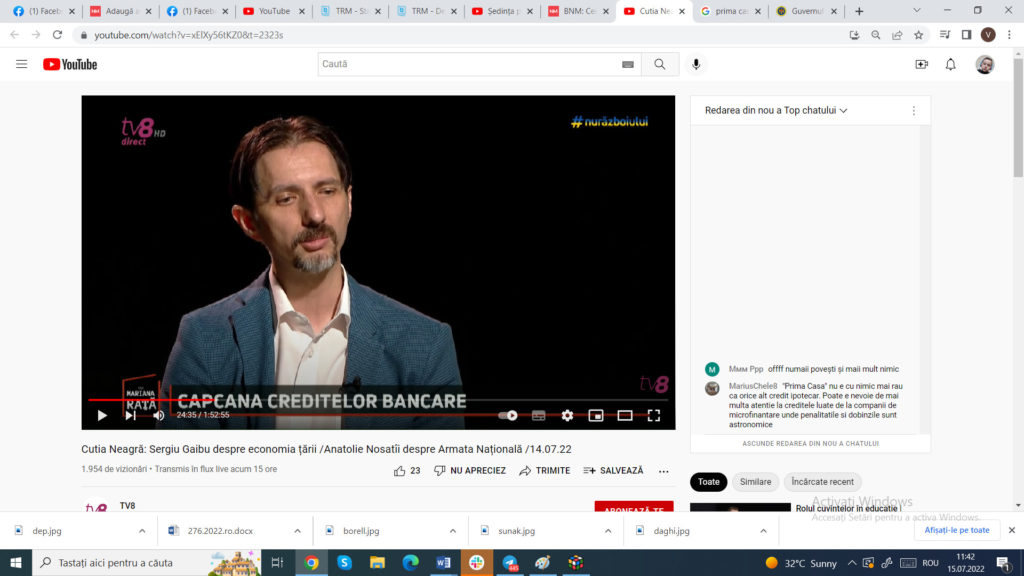The height and width of the screenshot is (576, 1024).
Task: Click the browser address bar URL
Action: (x=189, y=35)
